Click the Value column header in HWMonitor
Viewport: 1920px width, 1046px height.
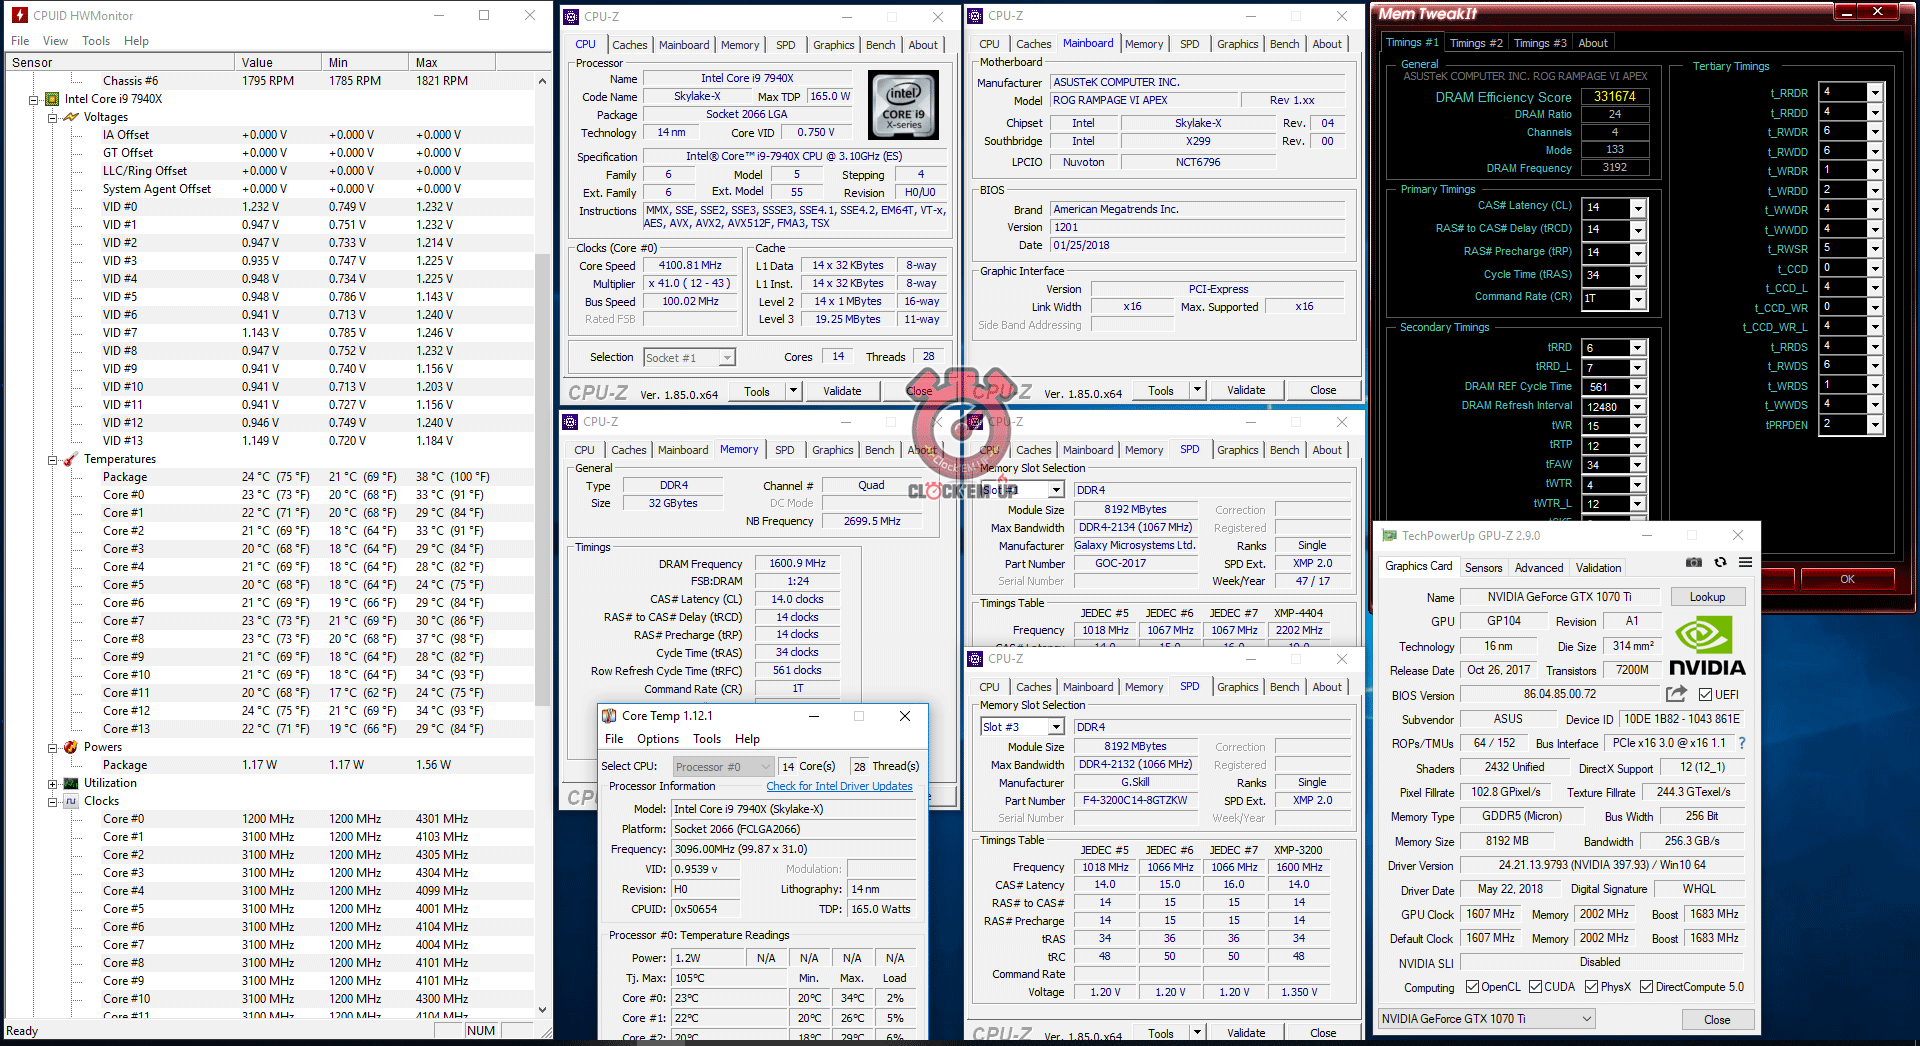[257, 62]
